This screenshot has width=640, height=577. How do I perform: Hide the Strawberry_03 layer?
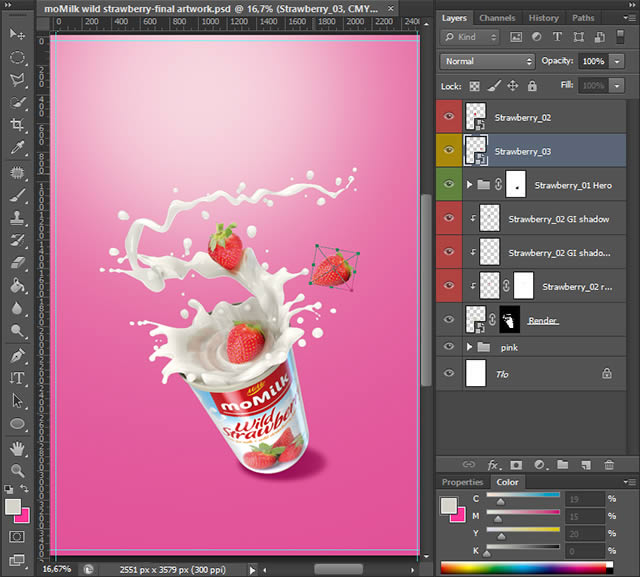click(x=449, y=150)
